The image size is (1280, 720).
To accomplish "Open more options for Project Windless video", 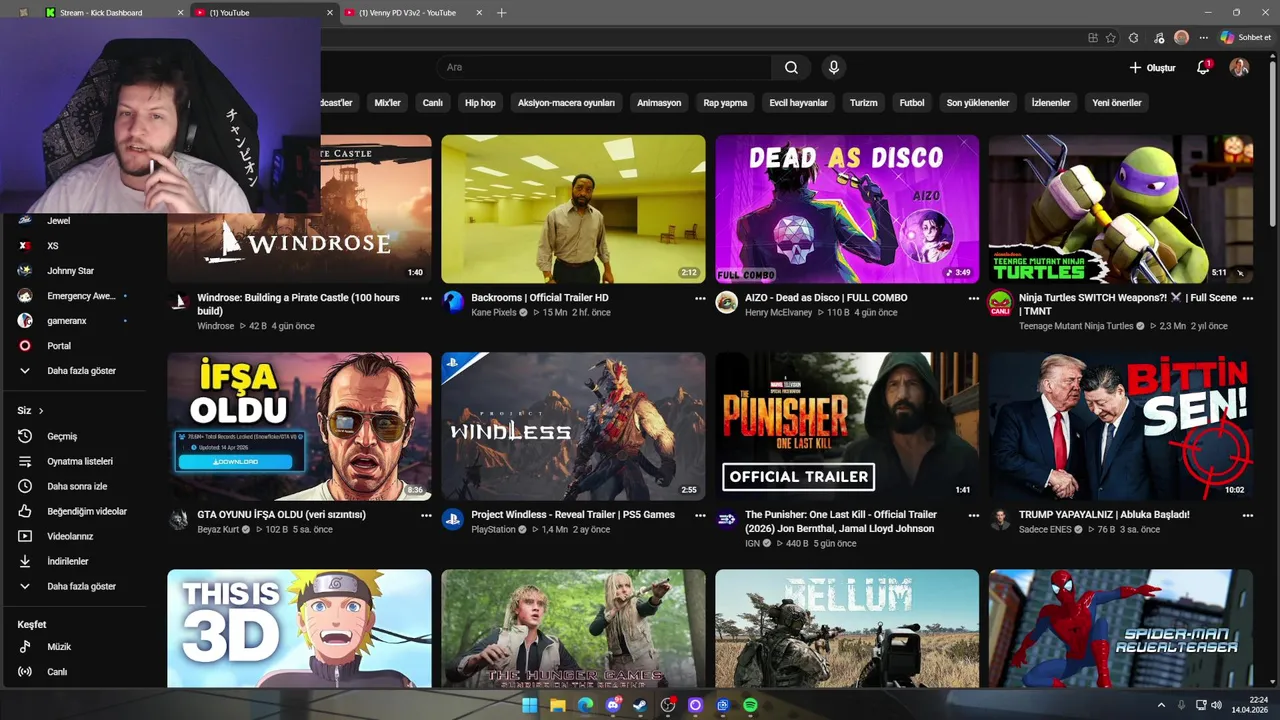I will pos(700,515).
